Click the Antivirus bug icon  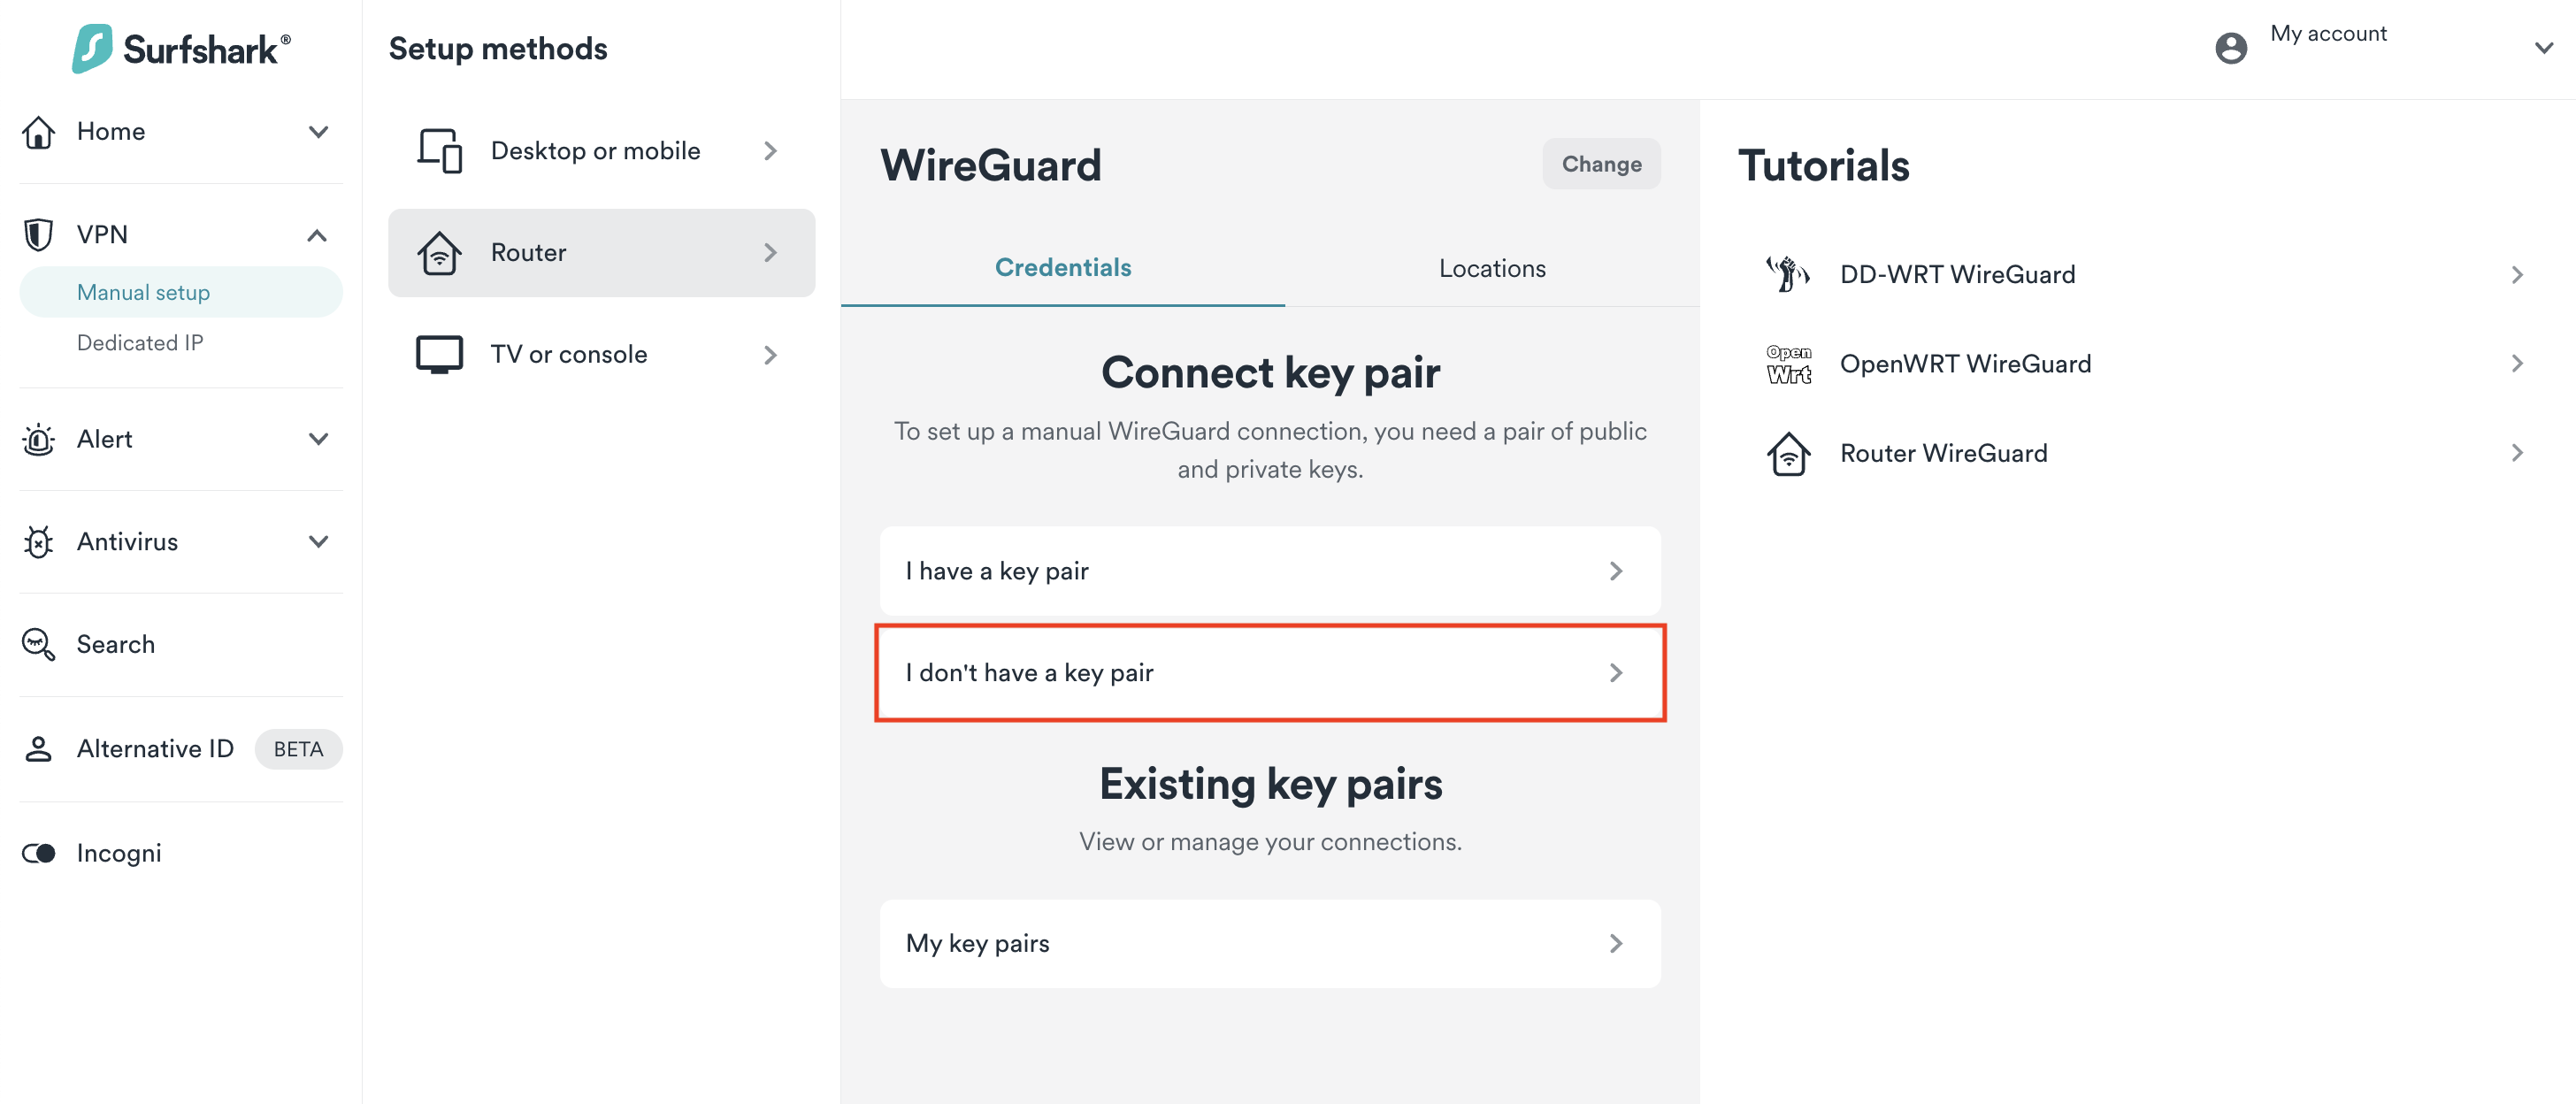[39, 541]
